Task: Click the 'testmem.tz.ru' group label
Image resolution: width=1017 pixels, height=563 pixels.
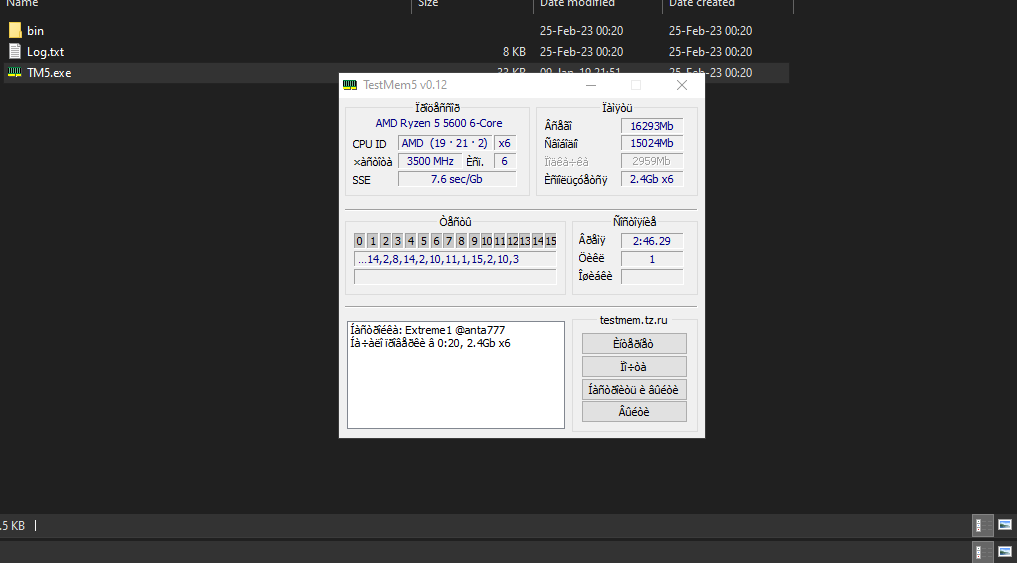Action: (633, 320)
